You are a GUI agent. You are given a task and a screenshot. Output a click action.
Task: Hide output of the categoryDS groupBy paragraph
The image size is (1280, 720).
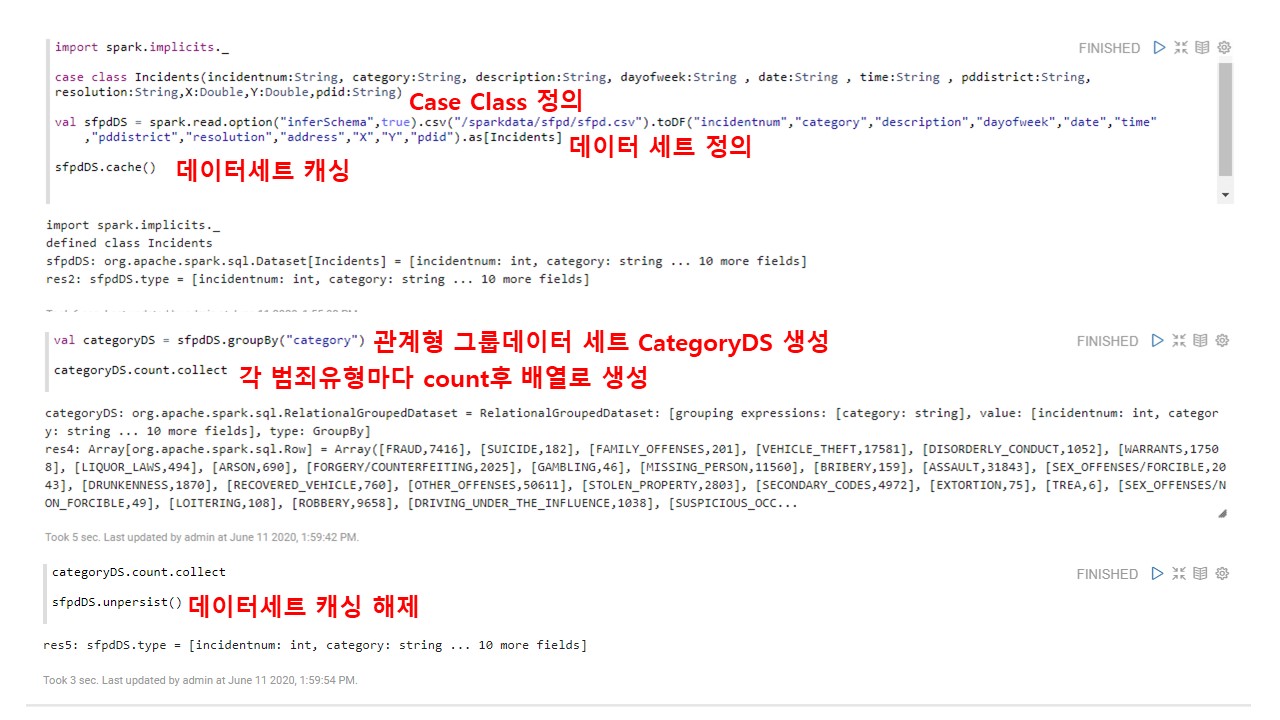tap(1201, 340)
